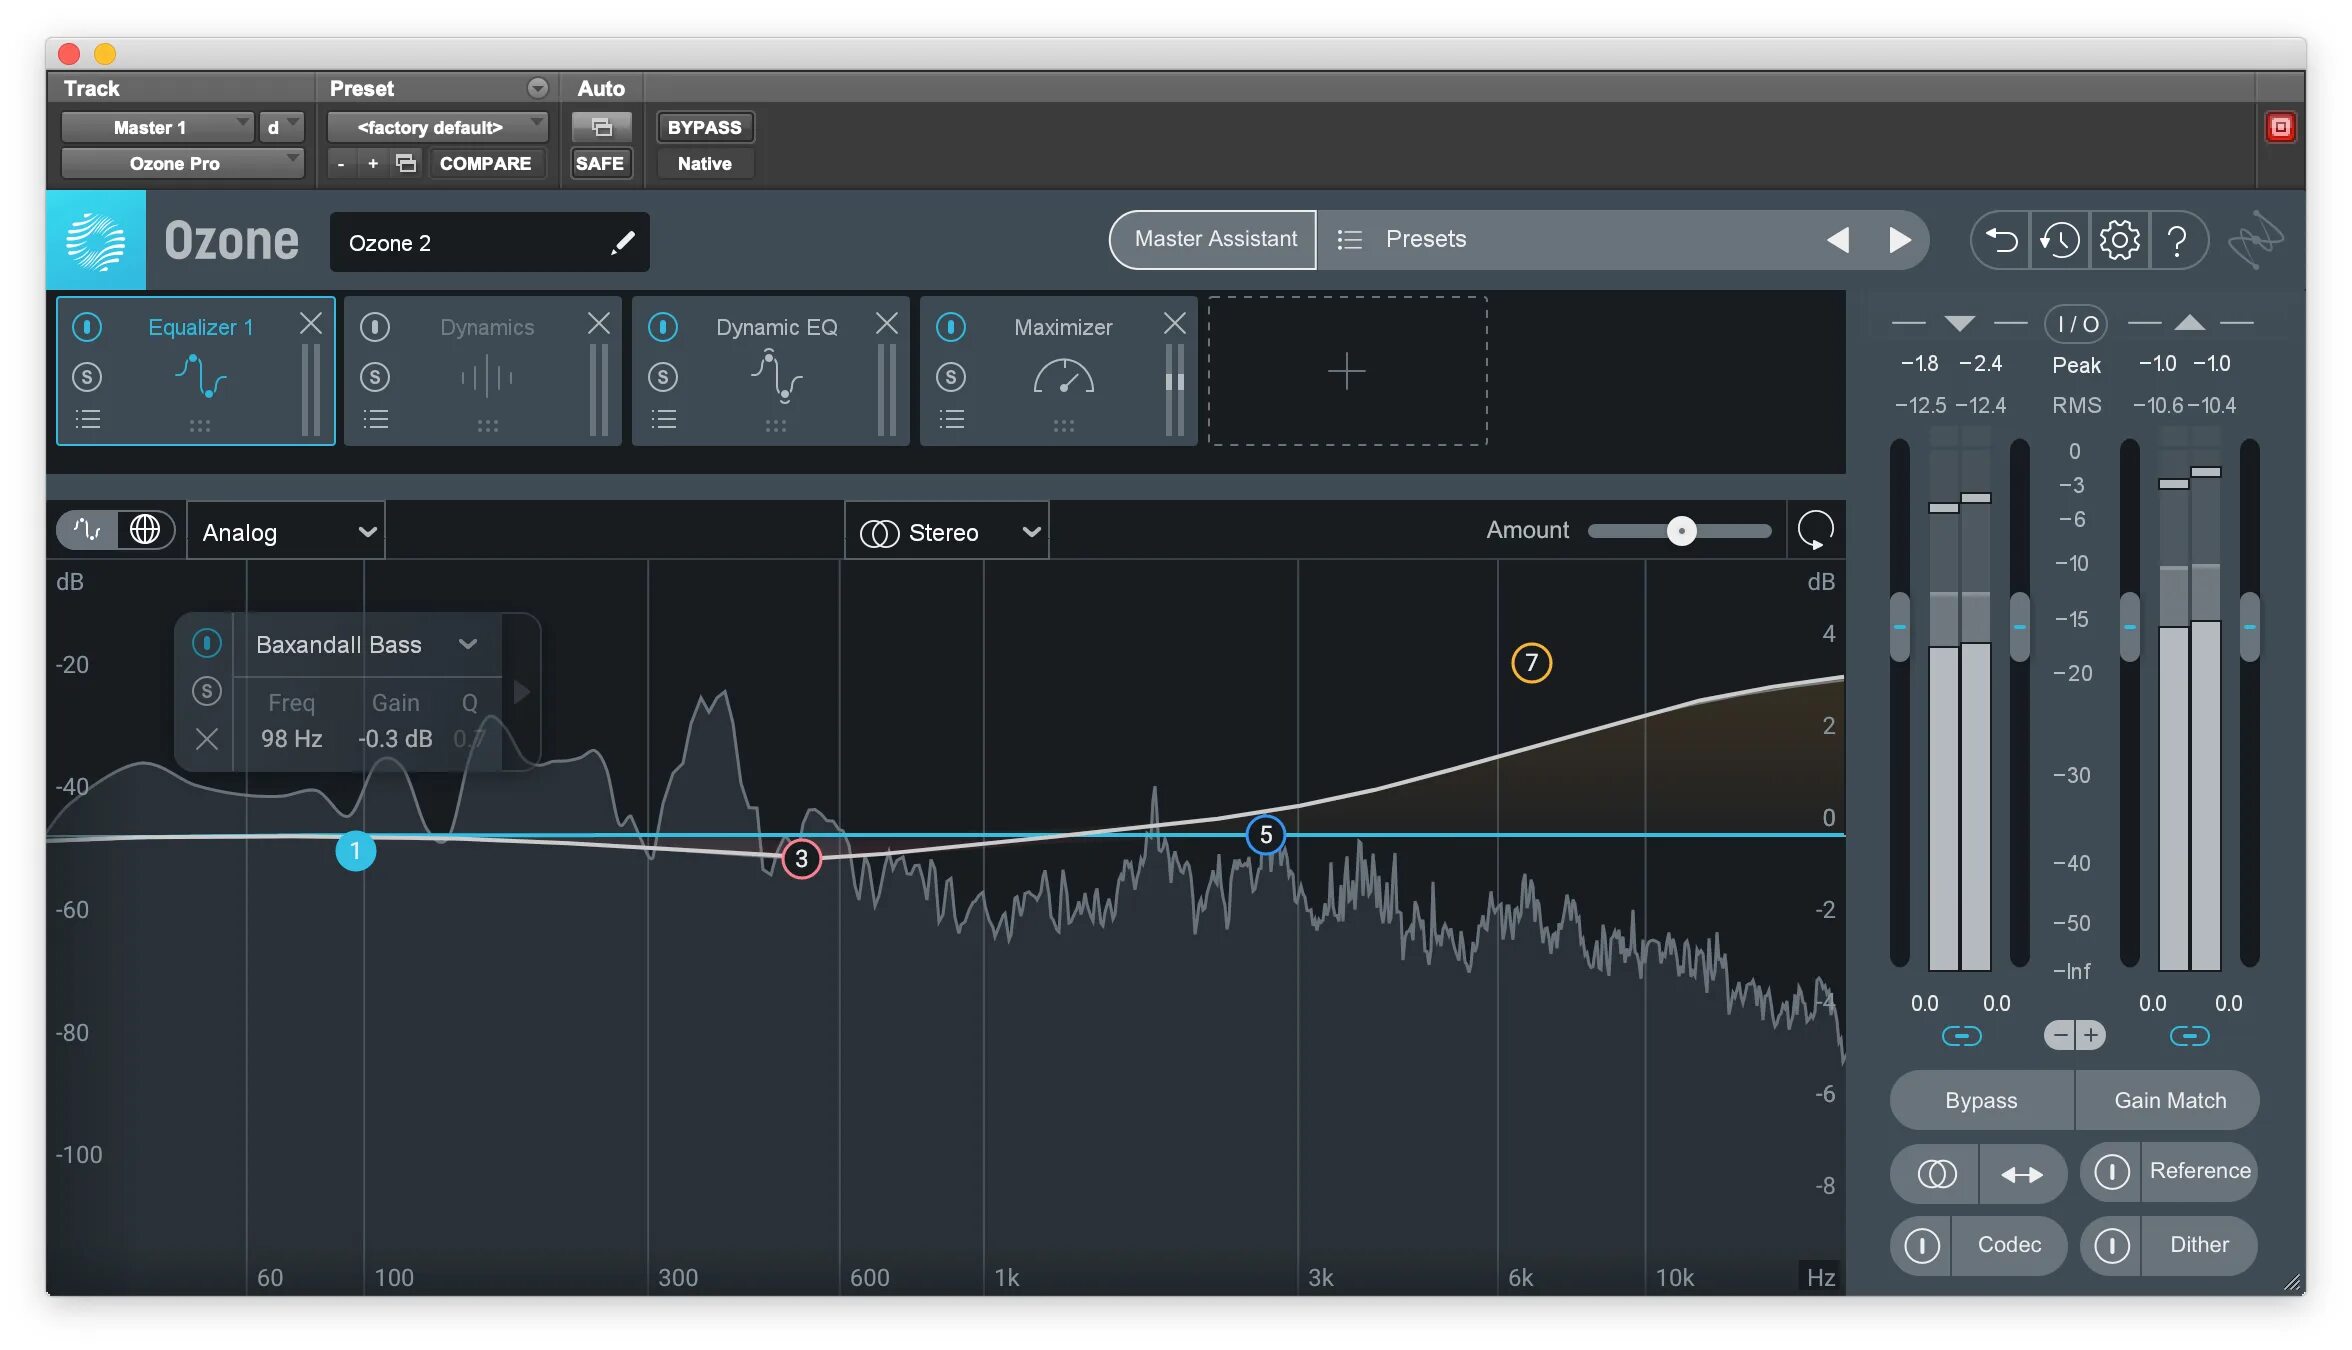Click the SAFE button

point(600,163)
